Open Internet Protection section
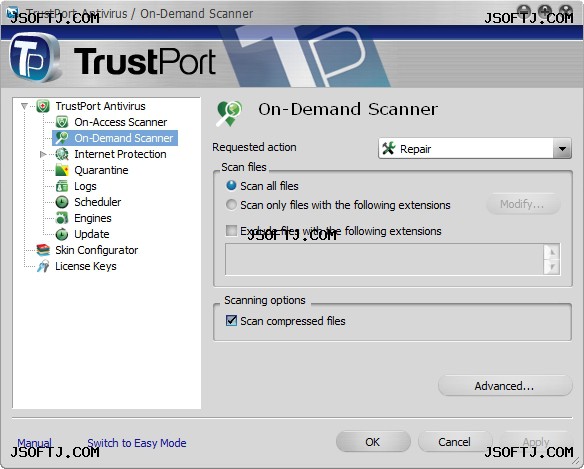 (x=120, y=154)
